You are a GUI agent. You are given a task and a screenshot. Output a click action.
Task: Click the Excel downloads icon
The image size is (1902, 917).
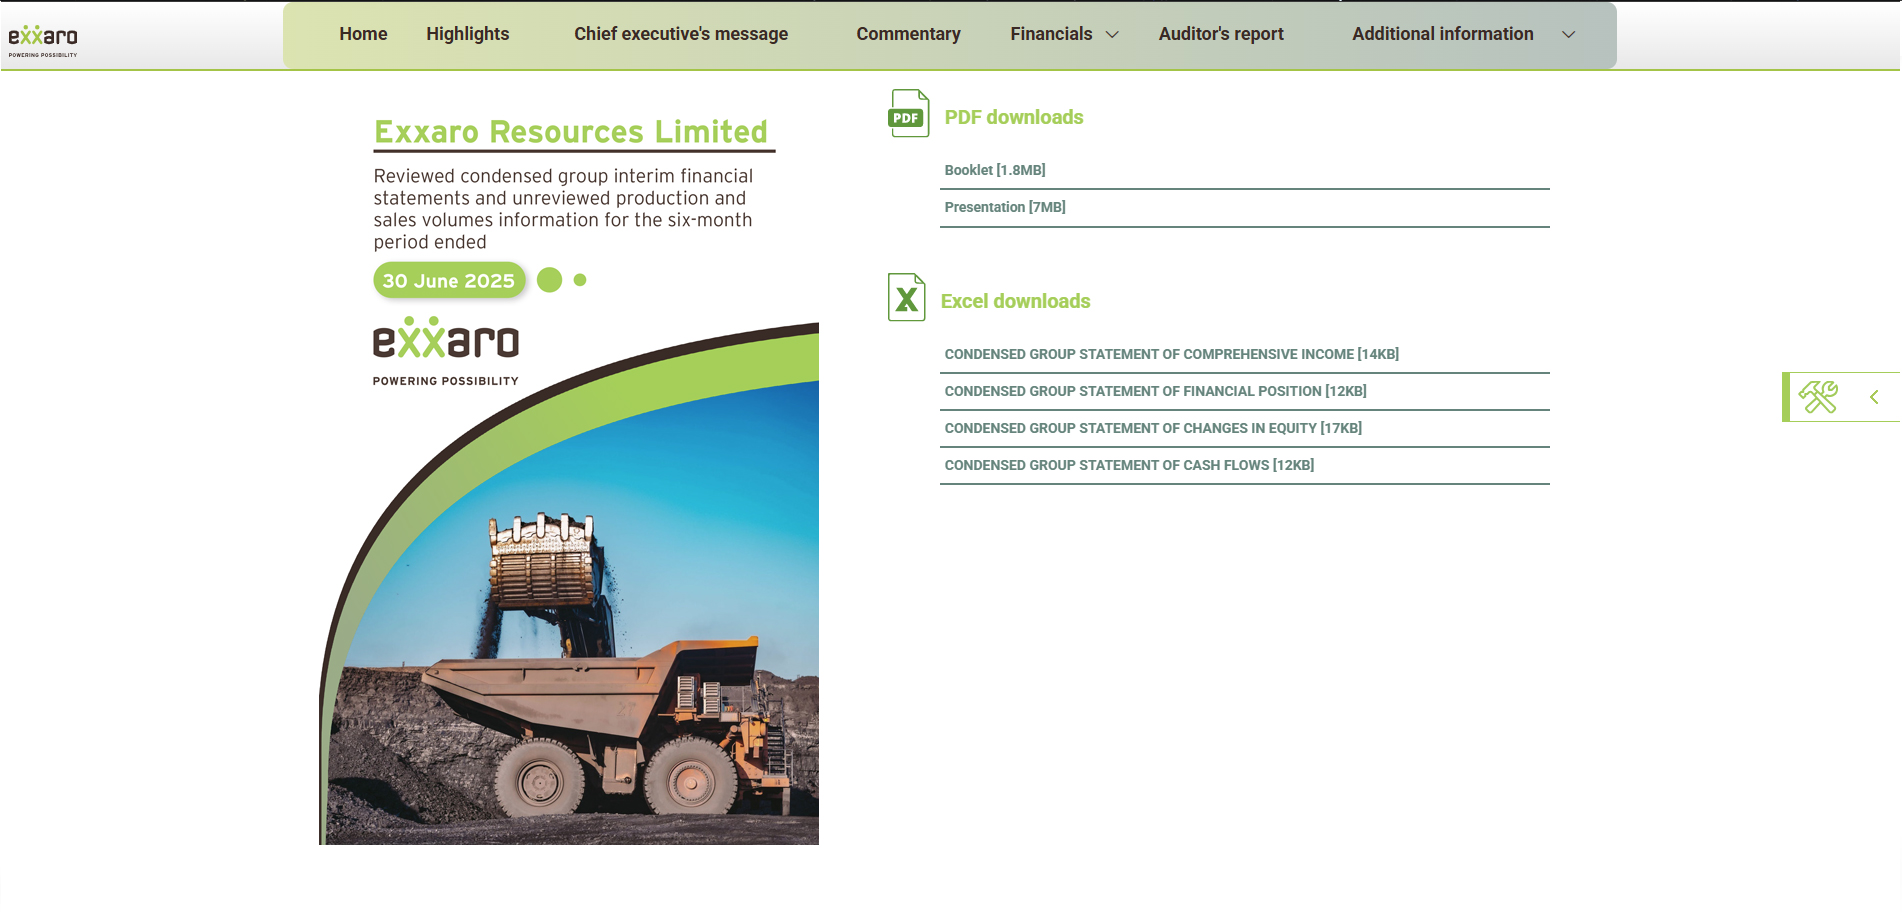tap(907, 297)
